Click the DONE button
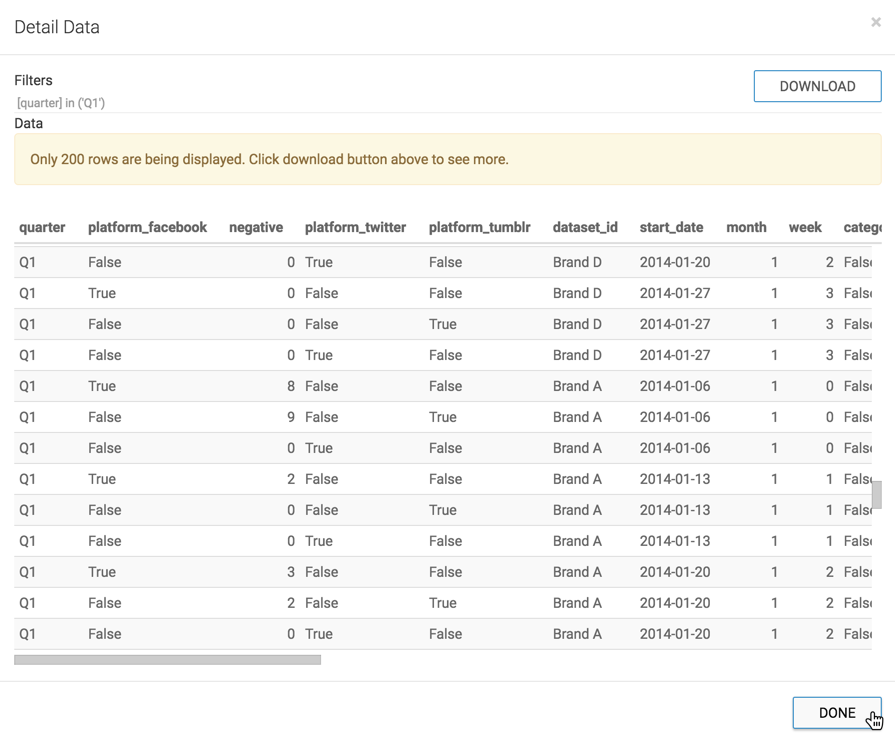The width and height of the screenshot is (895, 742). pos(836,712)
